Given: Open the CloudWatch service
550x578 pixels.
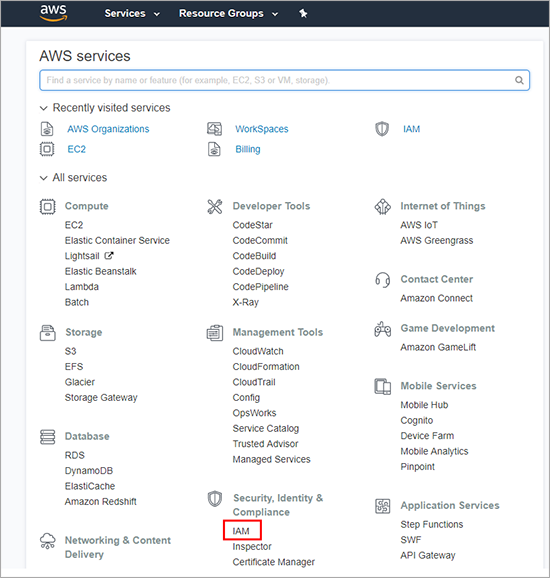Looking at the screenshot, I should (258, 351).
